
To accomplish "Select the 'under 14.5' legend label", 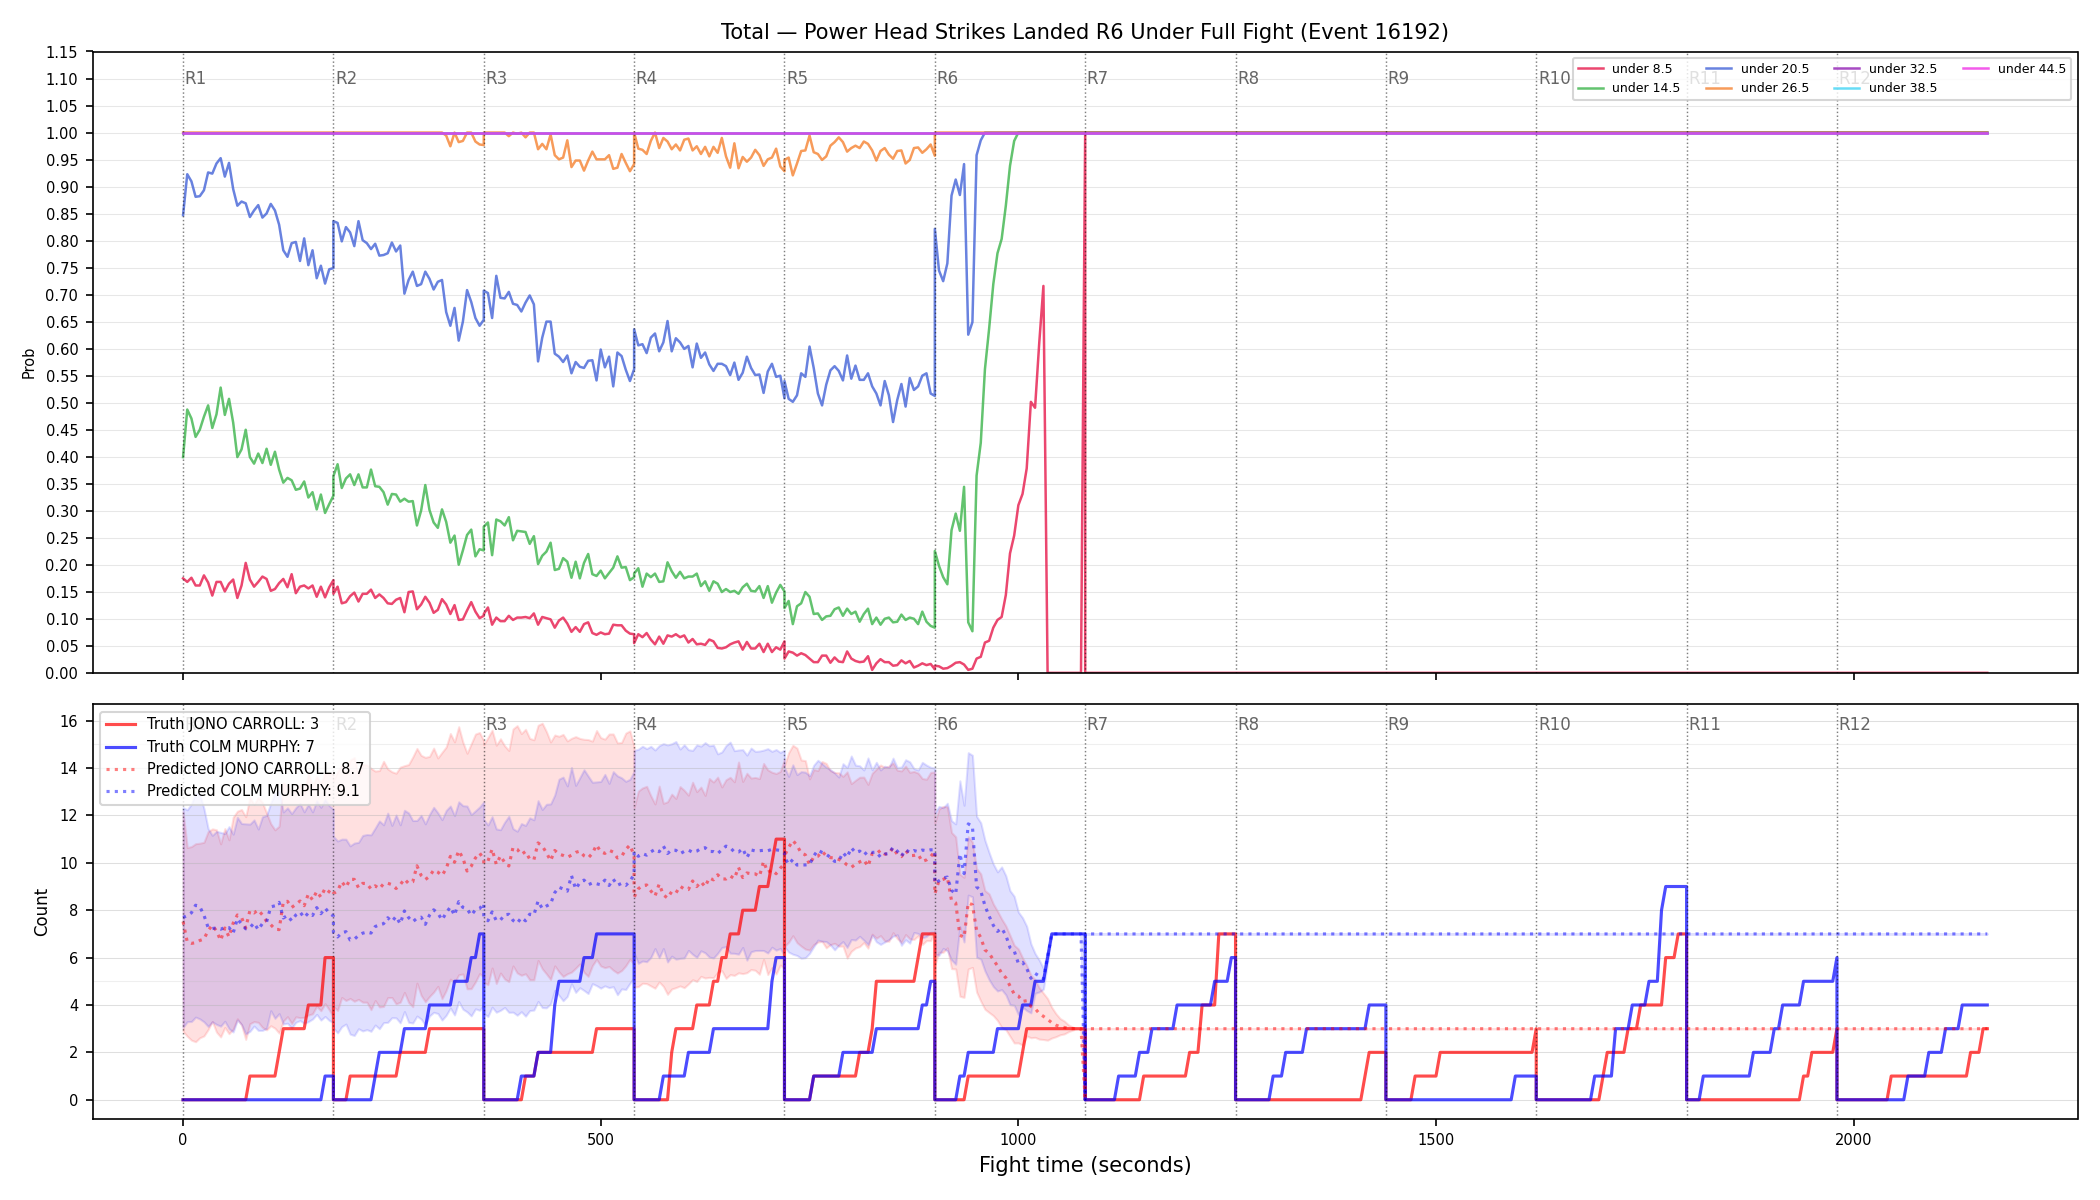I will point(1645,88).
